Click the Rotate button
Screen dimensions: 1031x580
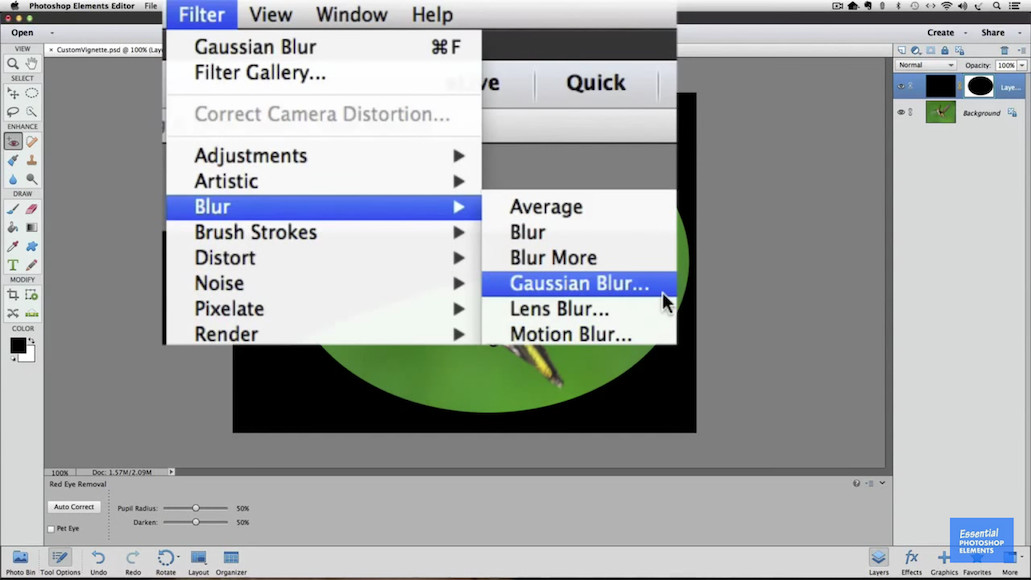(x=166, y=562)
